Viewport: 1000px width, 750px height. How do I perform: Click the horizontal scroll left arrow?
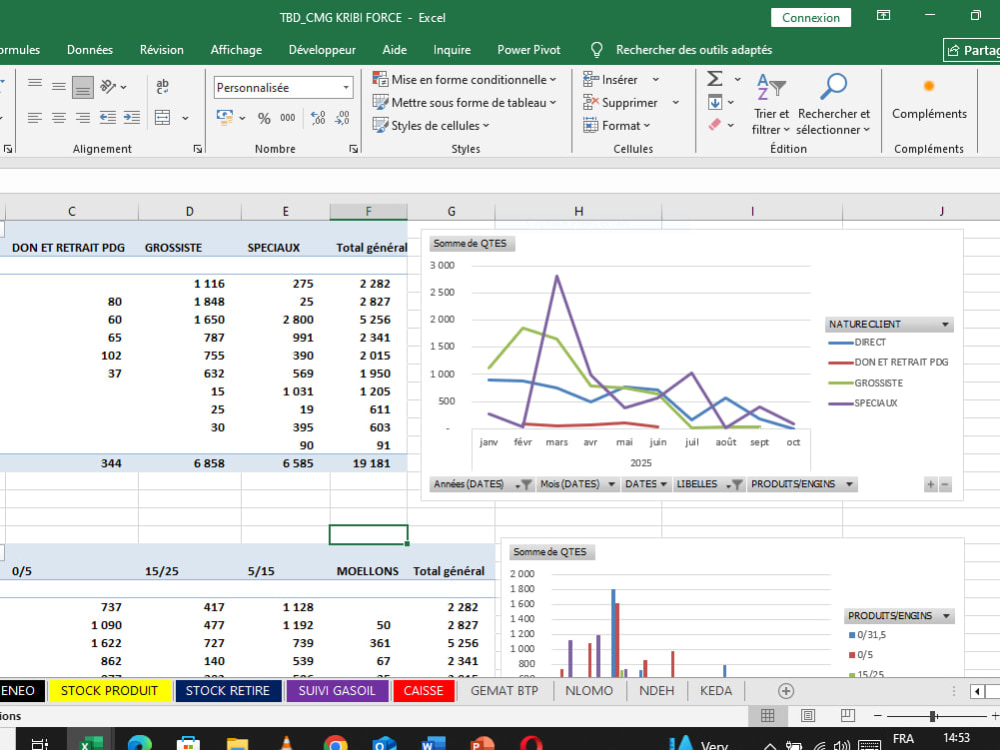977,691
